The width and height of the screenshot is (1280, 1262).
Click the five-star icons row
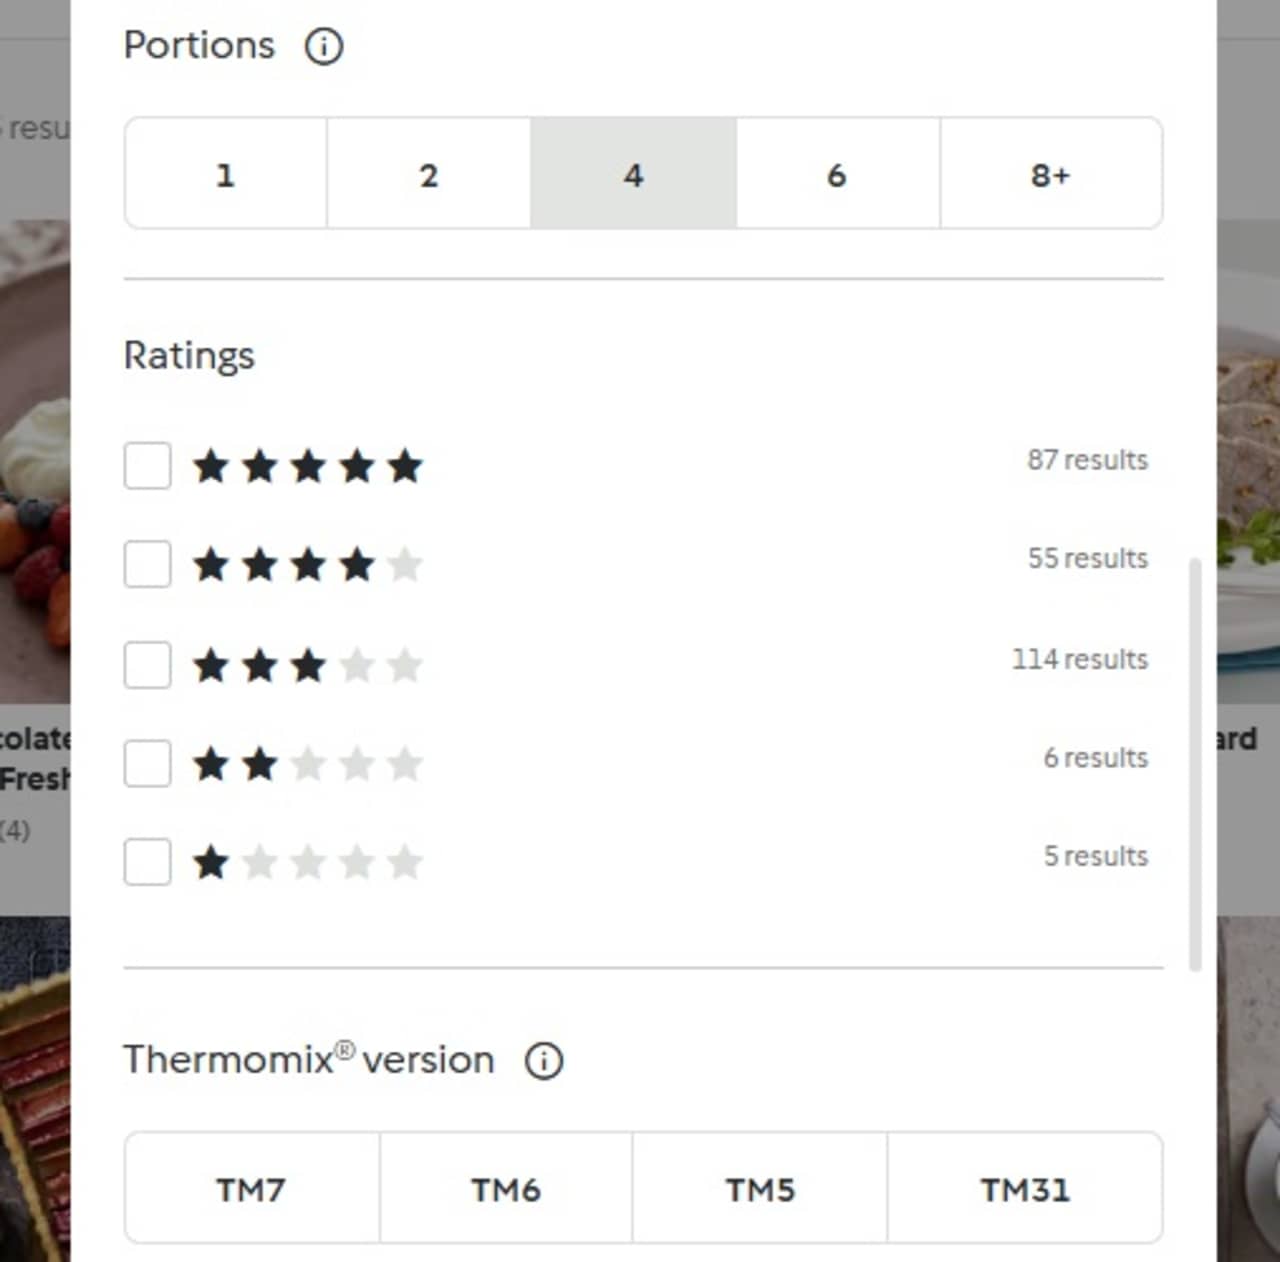308,466
